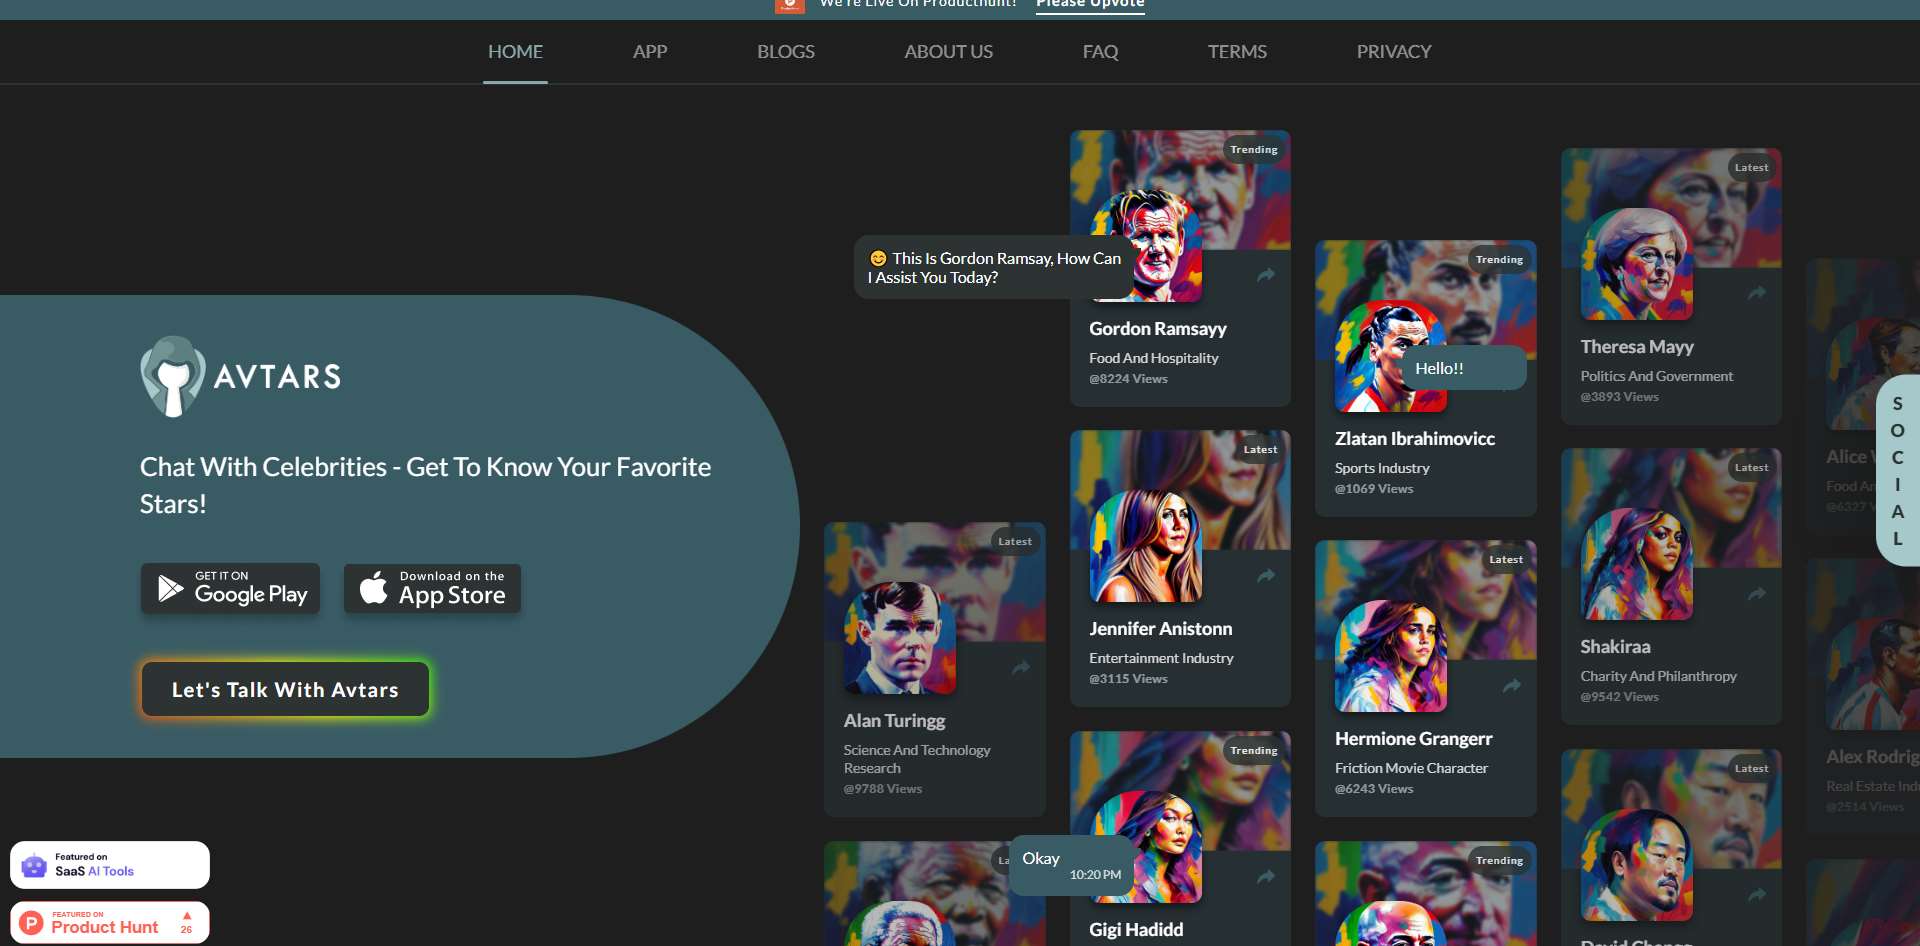1920x946 pixels.
Task: Switch to the BLOGS tab
Action: [785, 51]
